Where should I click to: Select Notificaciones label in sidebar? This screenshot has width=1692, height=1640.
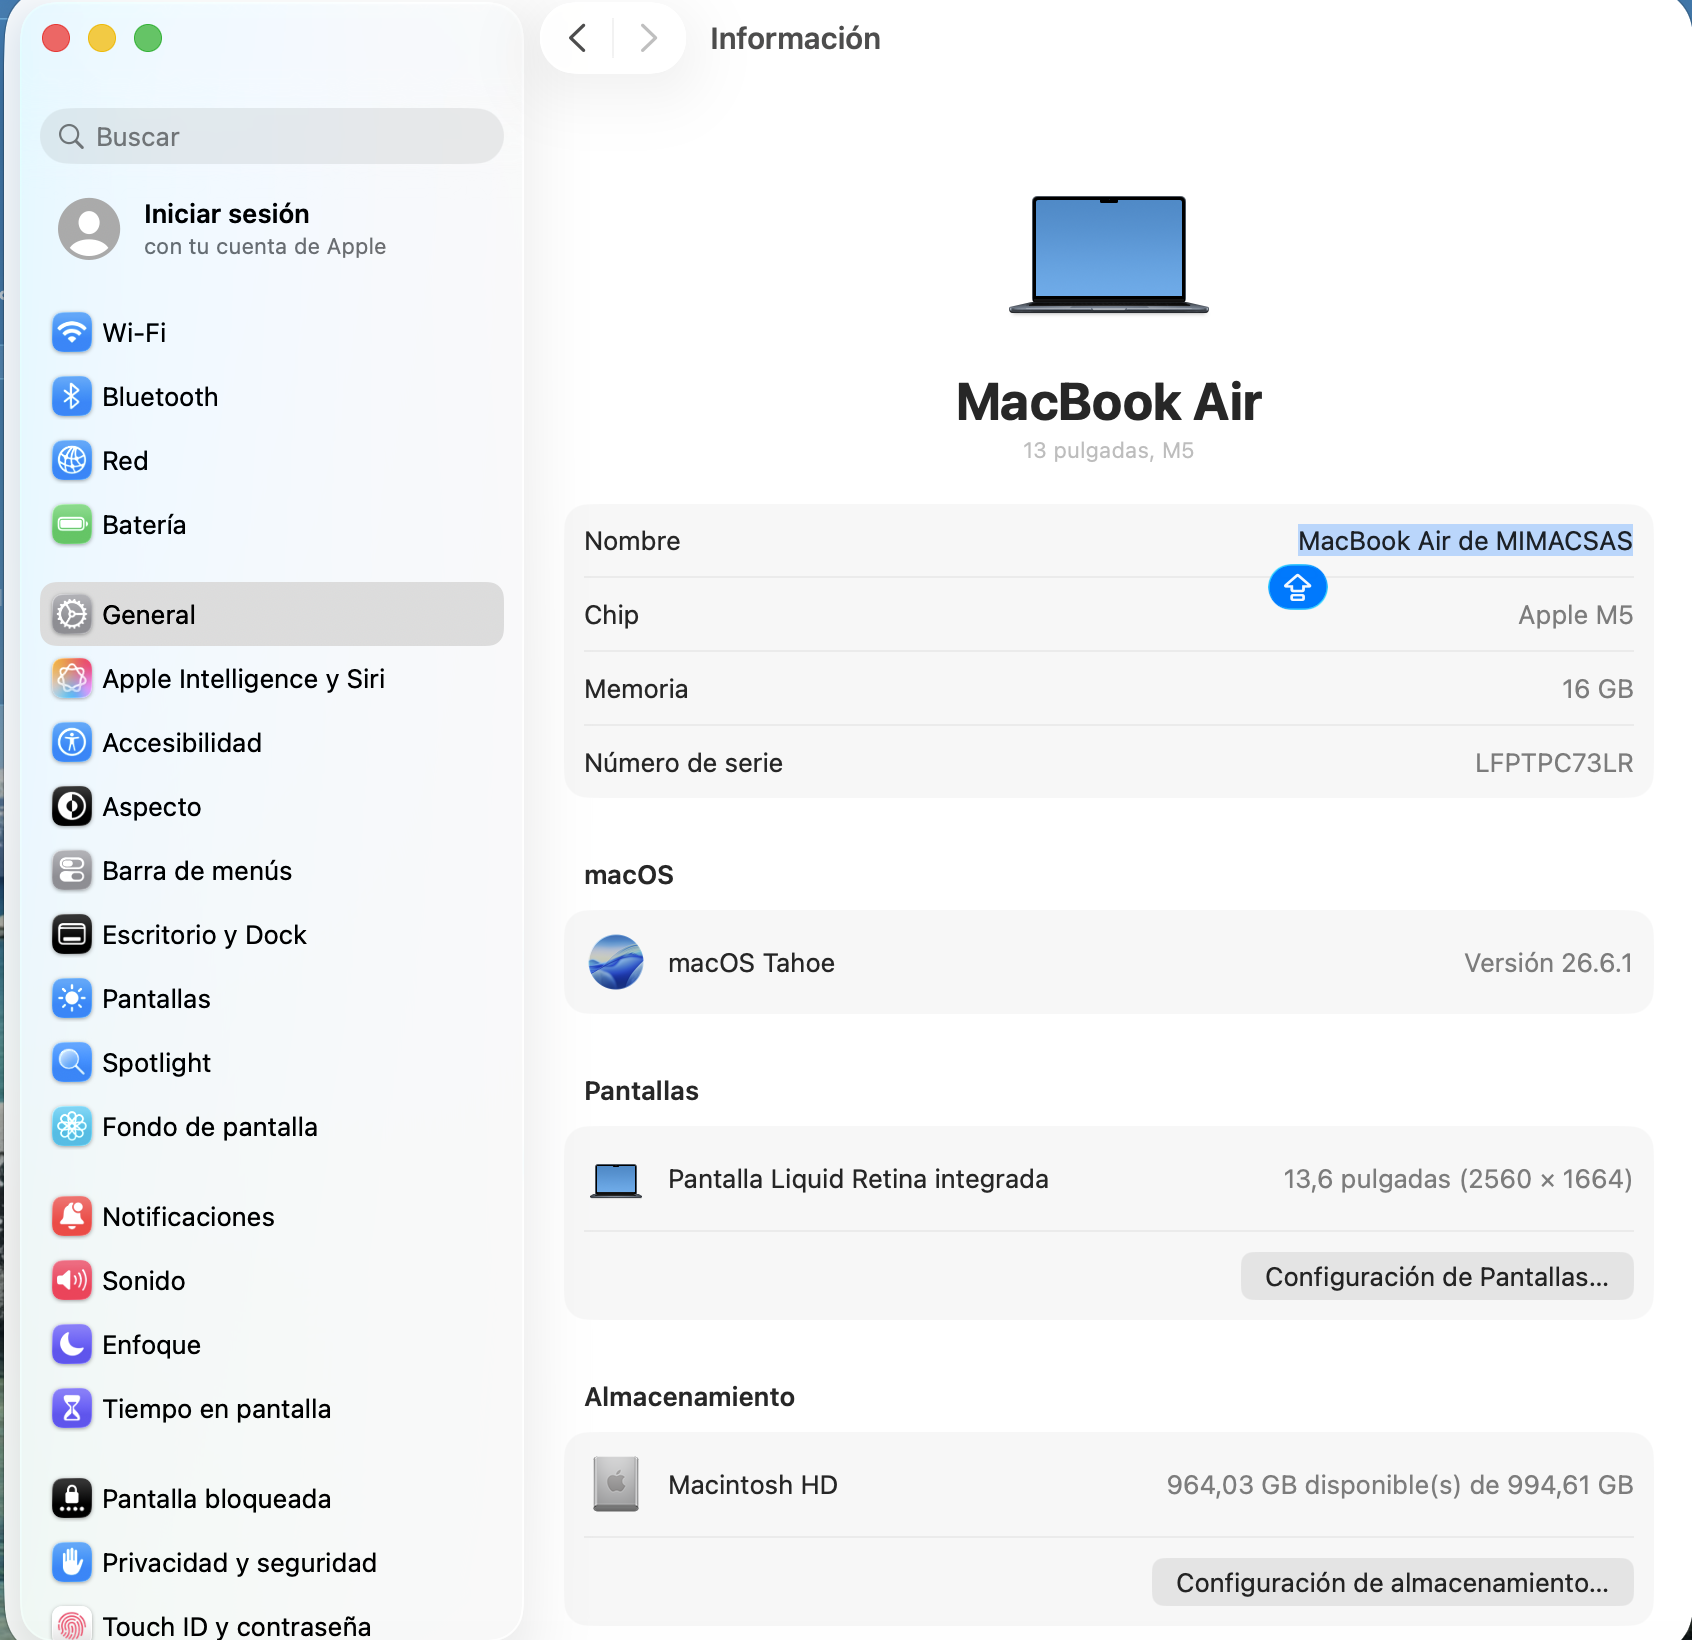pyautogui.click(x=188, y=1217)
